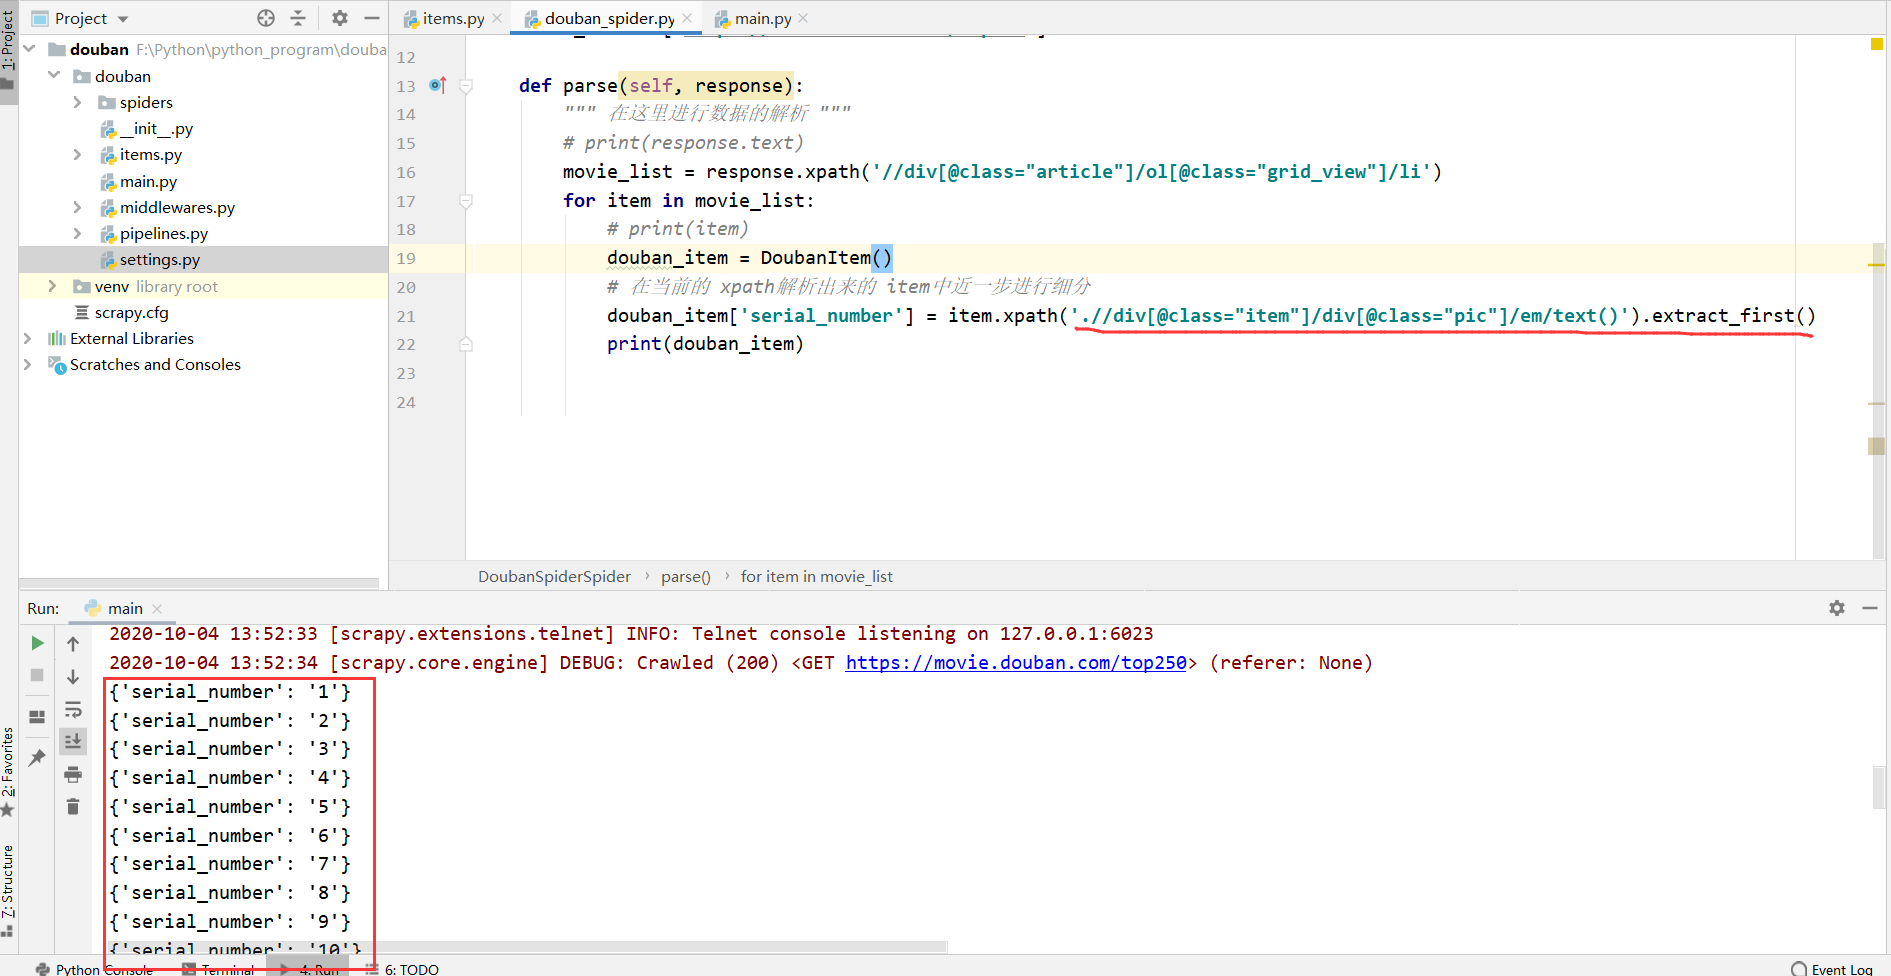Hide the Run tool window
Viewport: 1891px width, 976px height.
click(1870, 608)
